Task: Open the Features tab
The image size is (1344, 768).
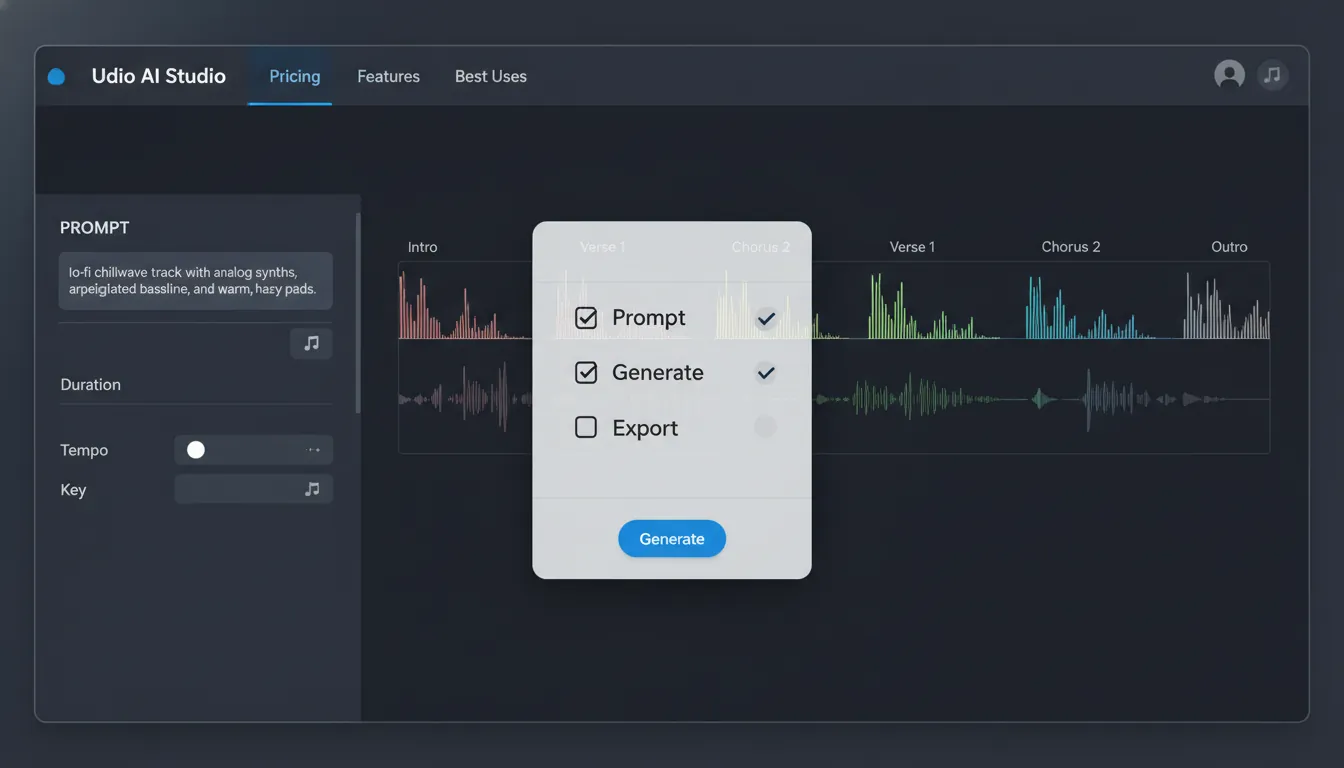Action: pyautogui.click(x=388, y=76)
